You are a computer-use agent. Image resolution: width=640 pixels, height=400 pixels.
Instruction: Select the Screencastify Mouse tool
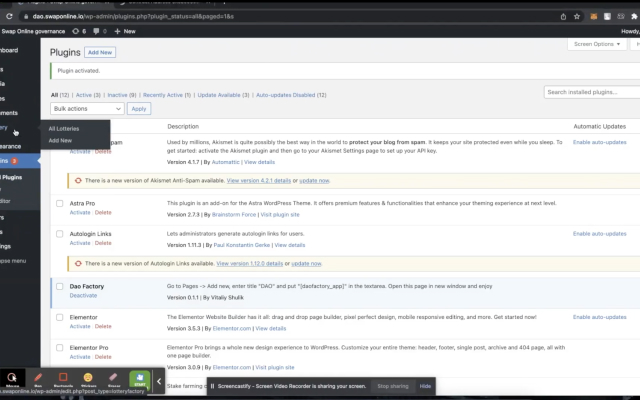click(13, 381)
